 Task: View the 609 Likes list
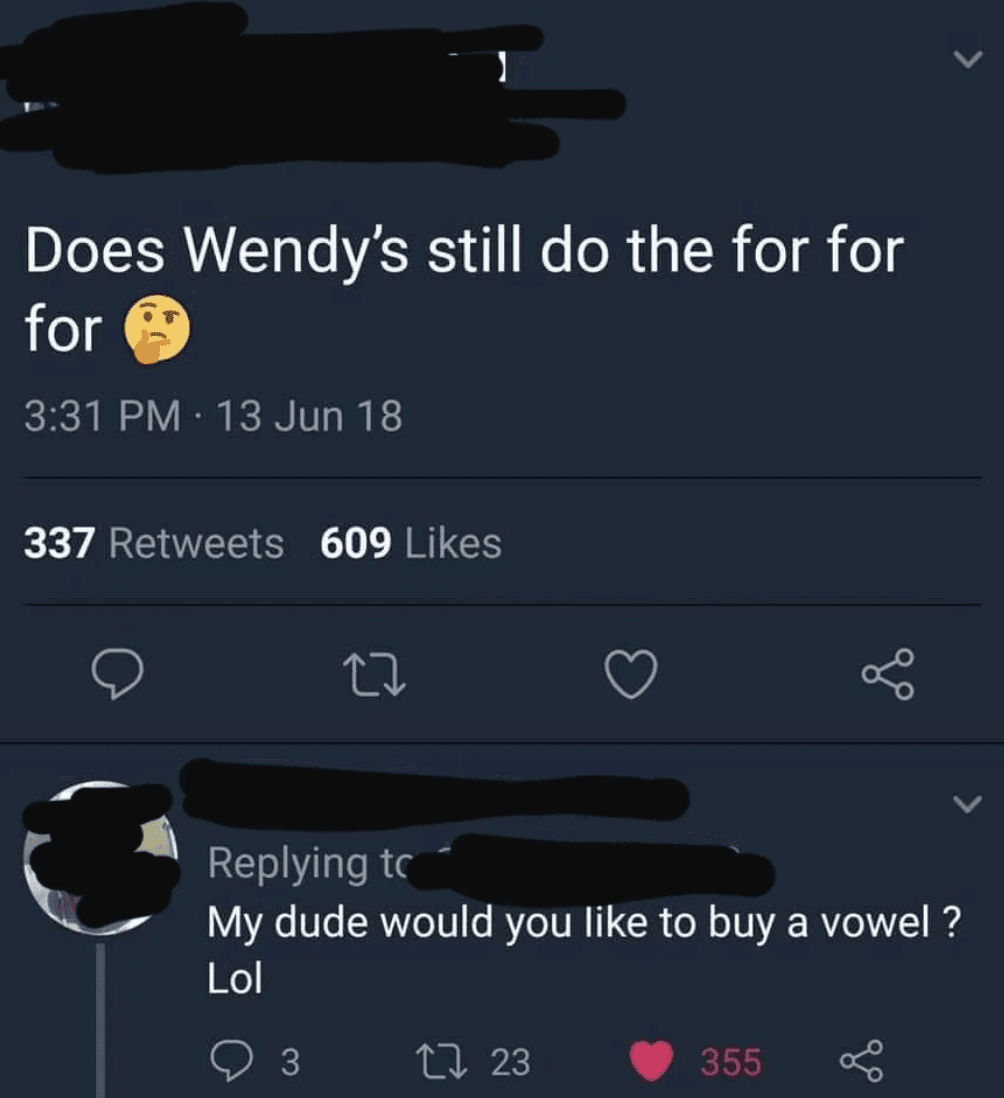click(x=411, y=543)
